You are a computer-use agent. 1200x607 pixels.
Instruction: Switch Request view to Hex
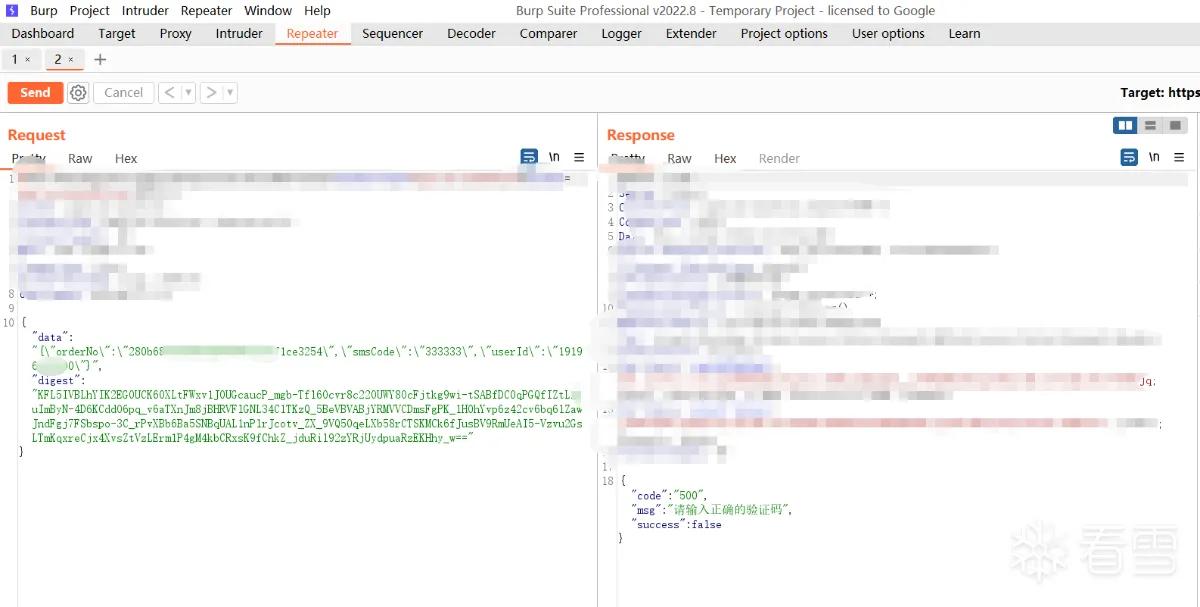pos(126,158)
